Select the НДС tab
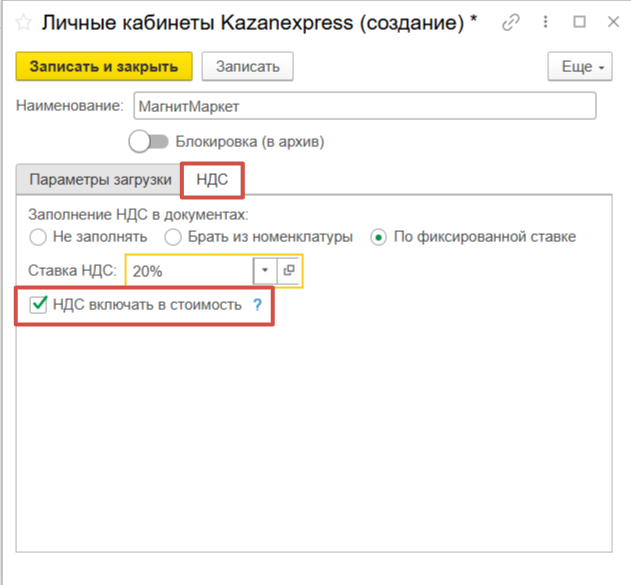Image resolution: width=631 pixels, height=585 pixels. pos(212,180)
